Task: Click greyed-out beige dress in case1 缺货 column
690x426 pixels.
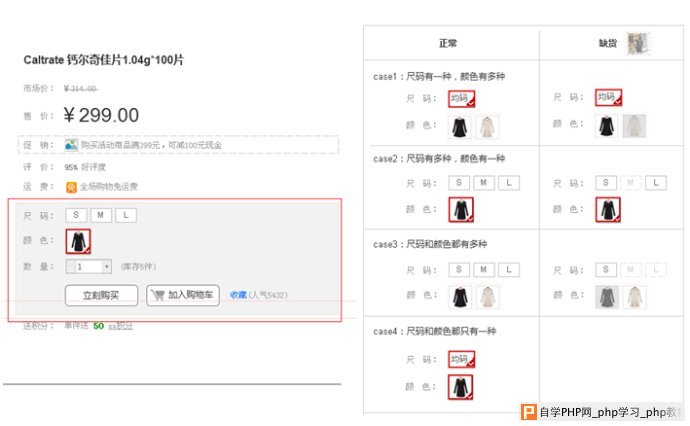Action: [634, 126]
